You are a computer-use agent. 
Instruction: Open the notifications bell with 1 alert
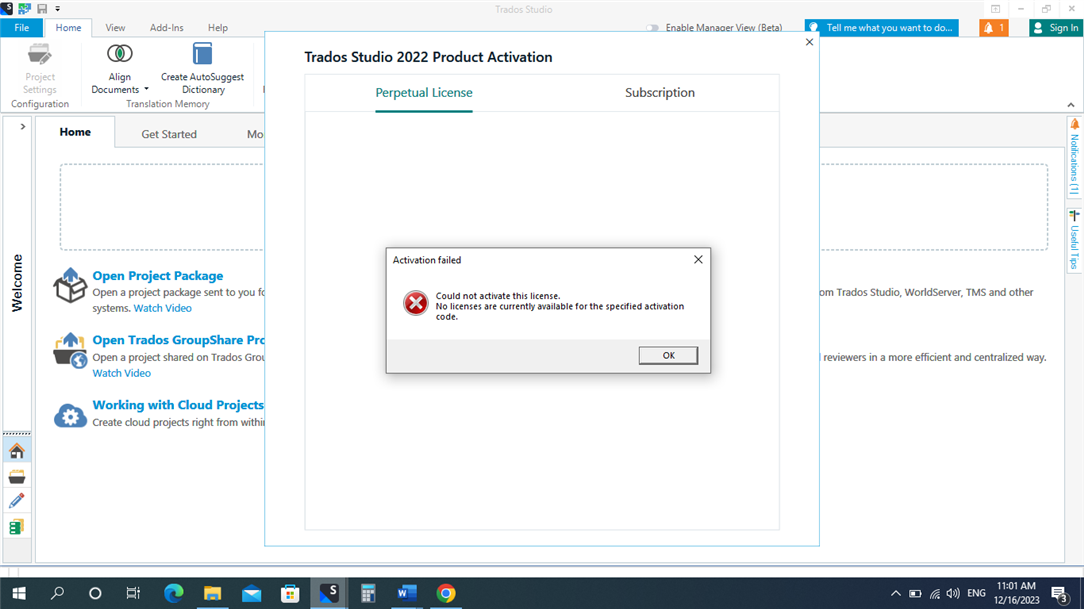(x=993, y=28)
